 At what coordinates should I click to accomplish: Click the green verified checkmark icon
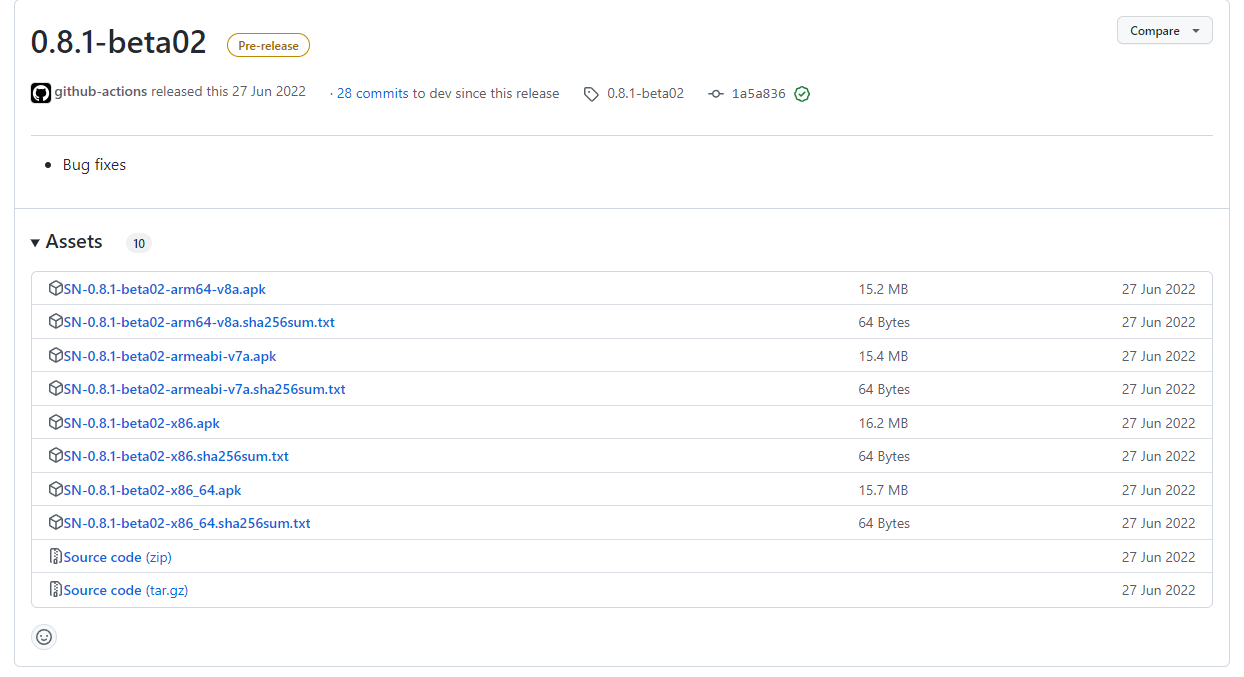coord(802,94)
